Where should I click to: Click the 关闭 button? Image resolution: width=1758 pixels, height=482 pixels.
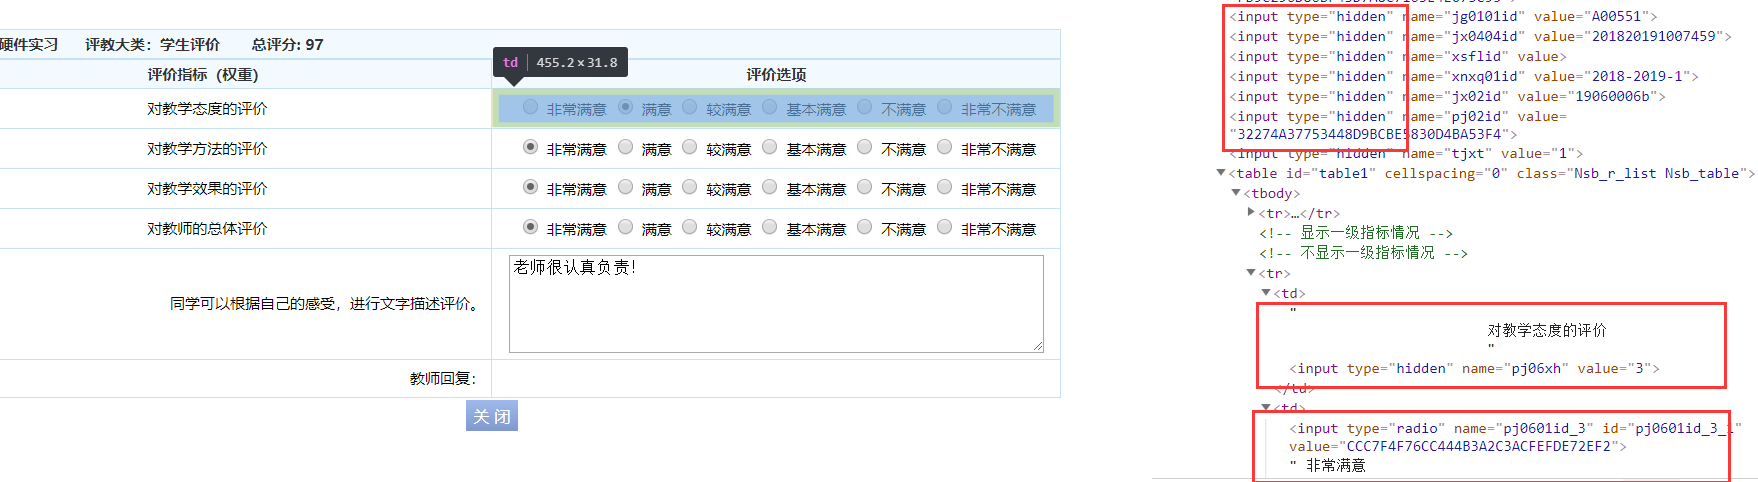click(x=492, y=416)
